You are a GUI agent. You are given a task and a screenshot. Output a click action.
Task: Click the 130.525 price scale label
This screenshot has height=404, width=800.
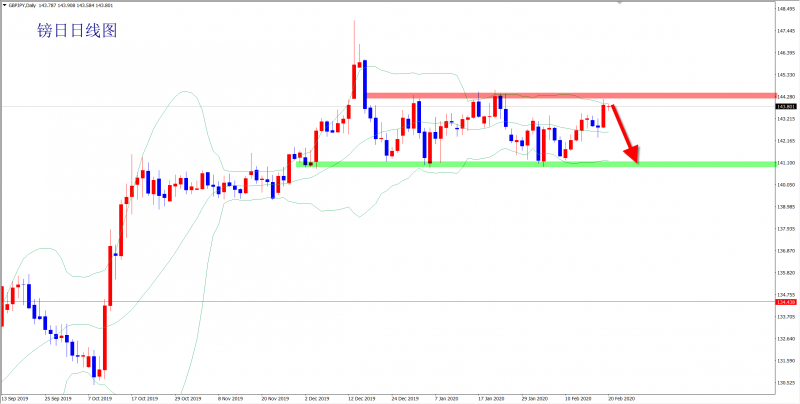point(785,383)
